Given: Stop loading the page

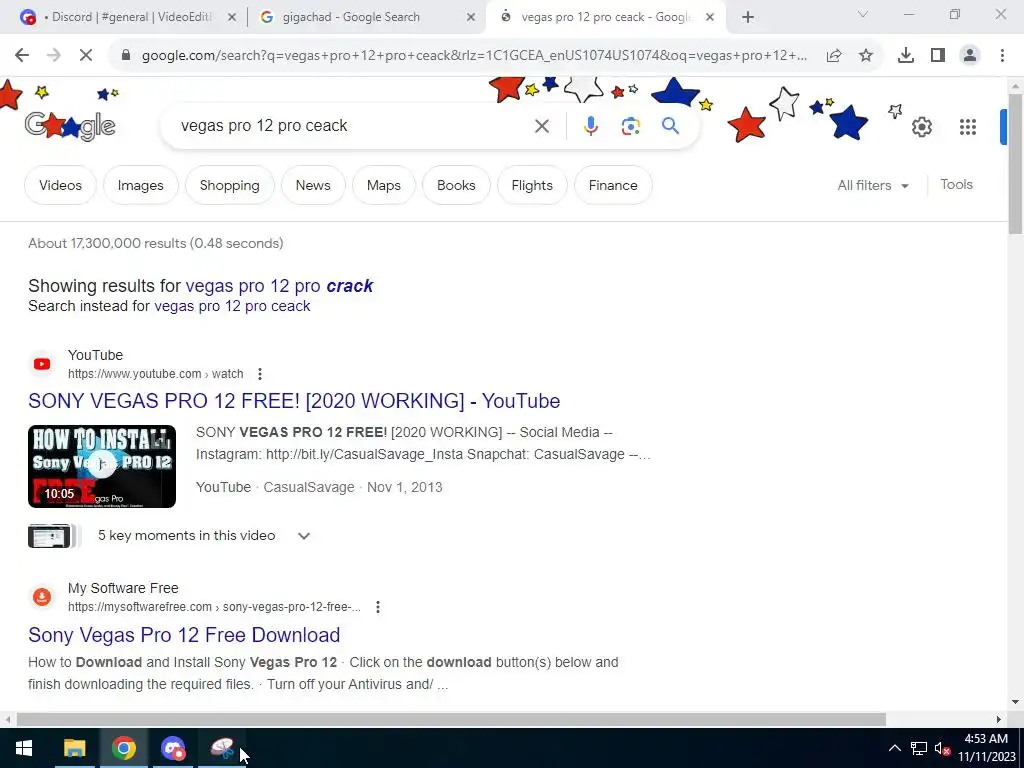Looking at the screenshot, I should 86,56.
